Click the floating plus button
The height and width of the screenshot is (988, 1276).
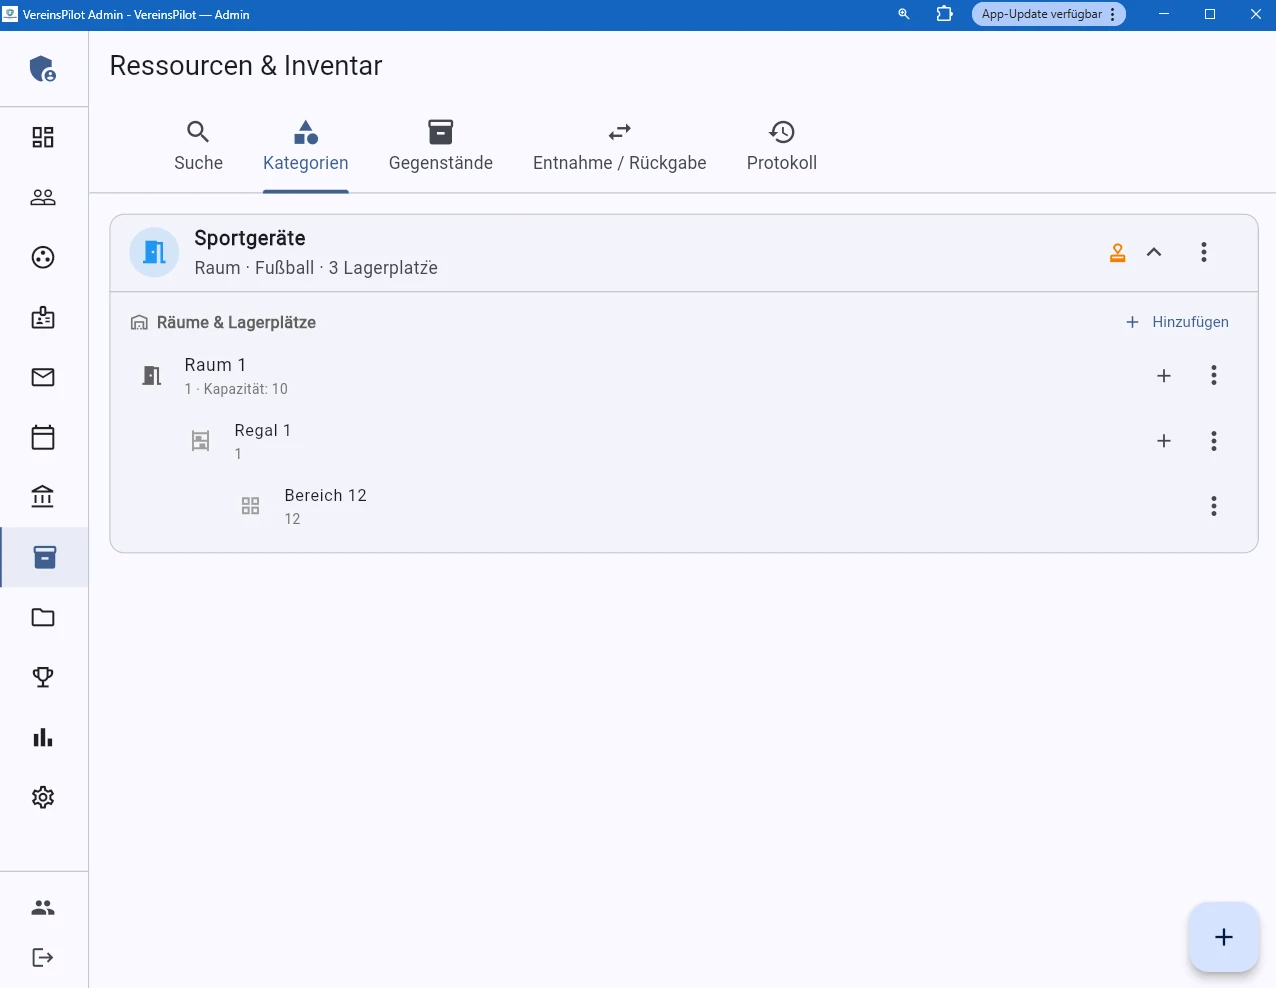1223,937
